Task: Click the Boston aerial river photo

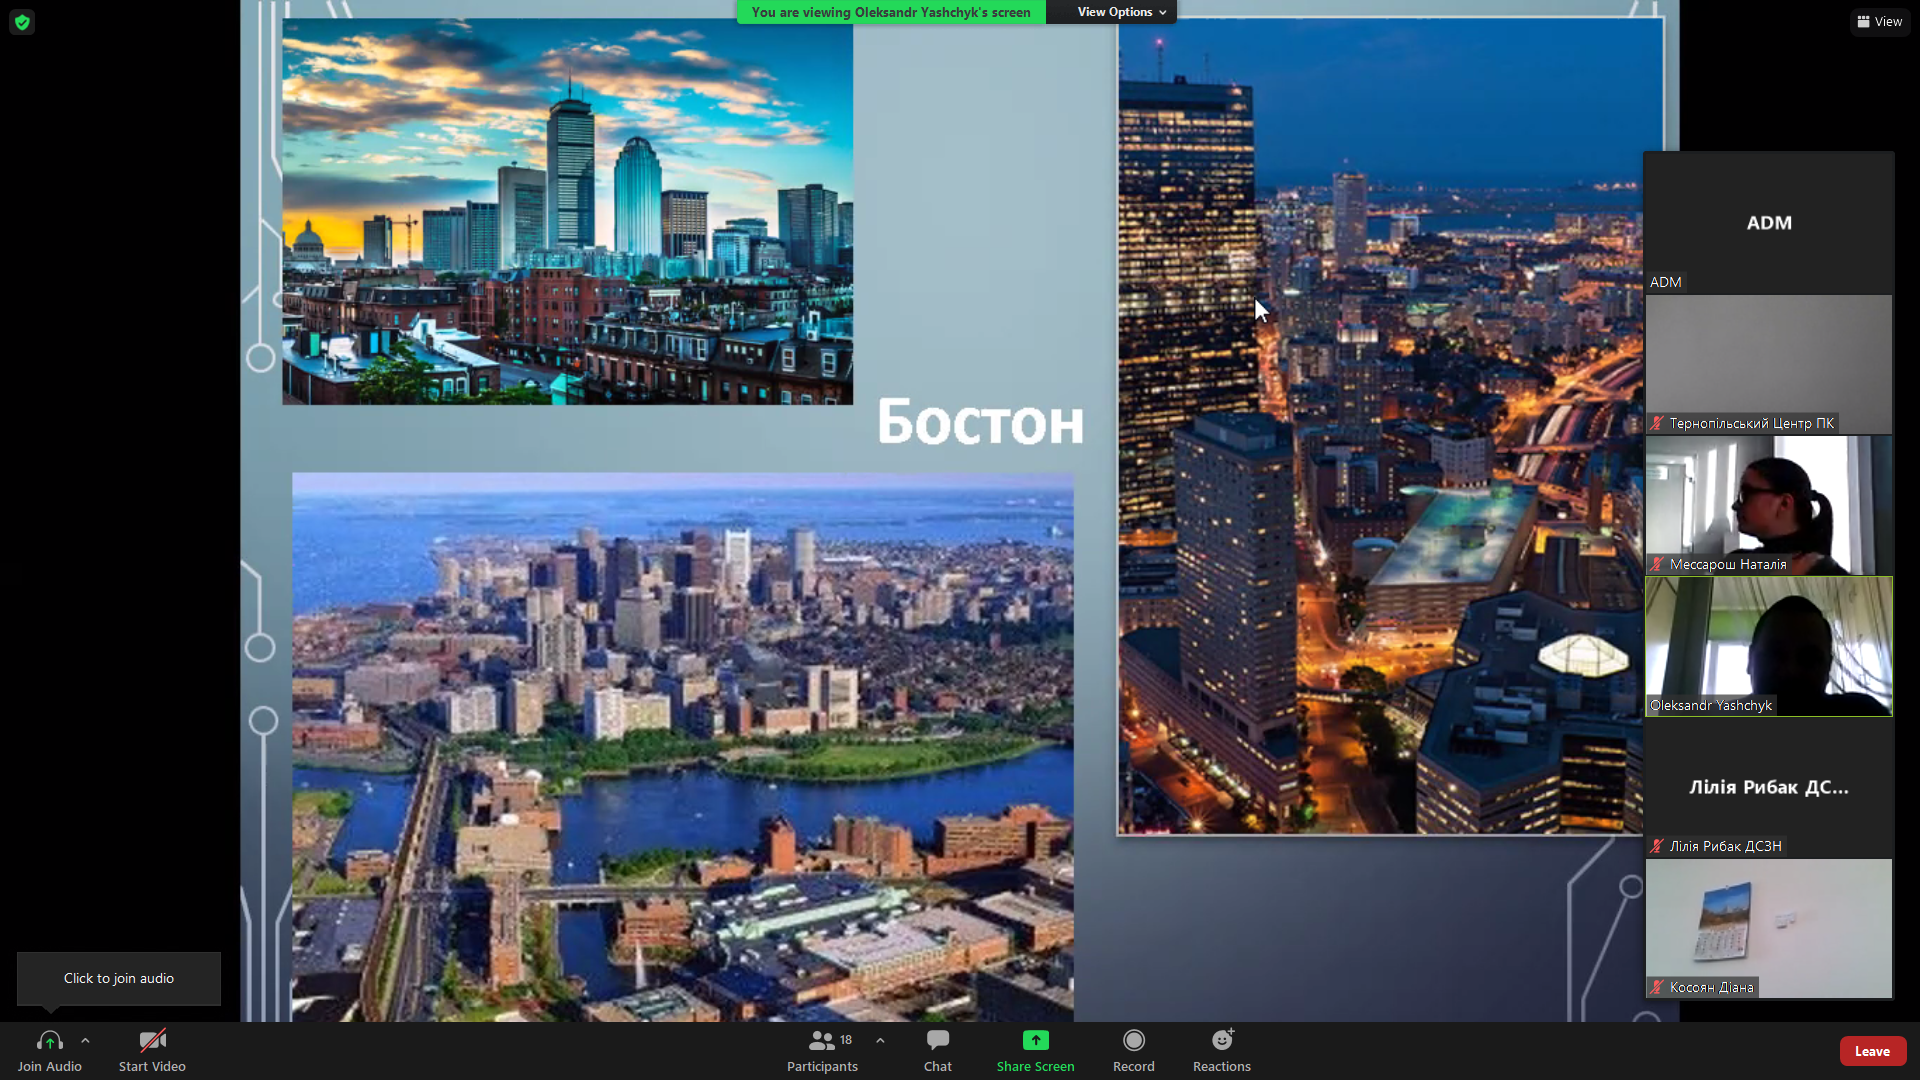Action: [x=683, y=747]
